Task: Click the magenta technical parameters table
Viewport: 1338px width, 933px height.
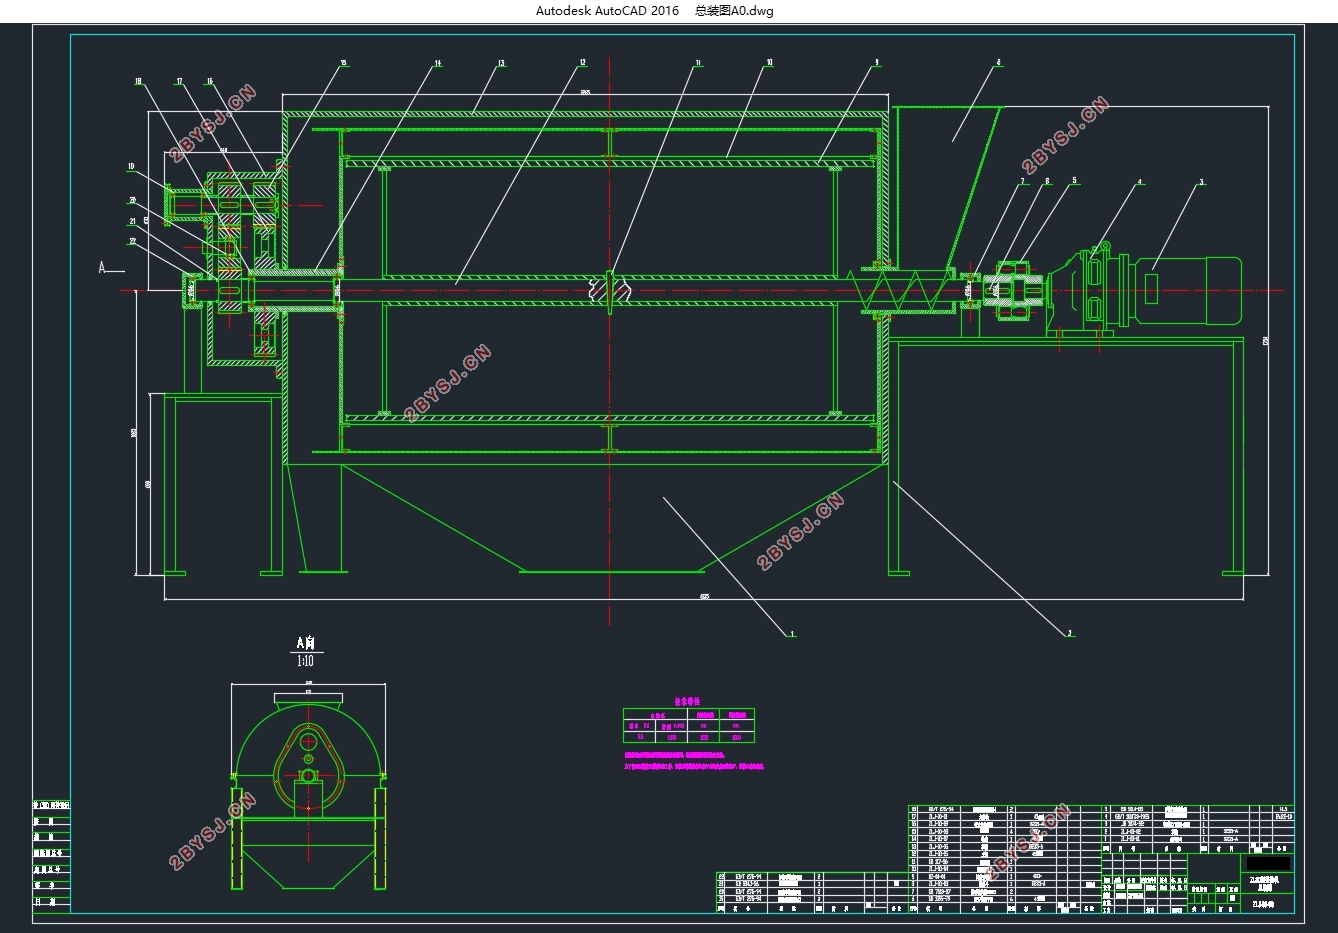Action: (688, 724)
